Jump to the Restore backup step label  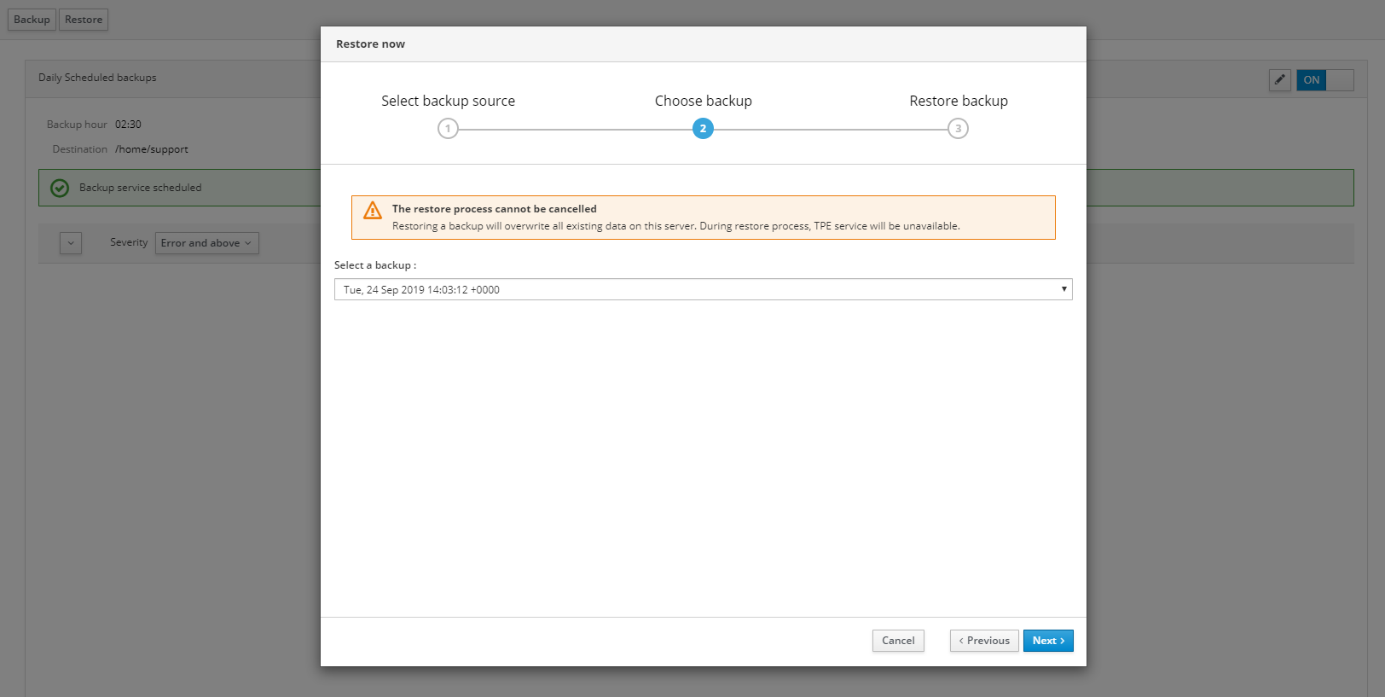point(958,101)
